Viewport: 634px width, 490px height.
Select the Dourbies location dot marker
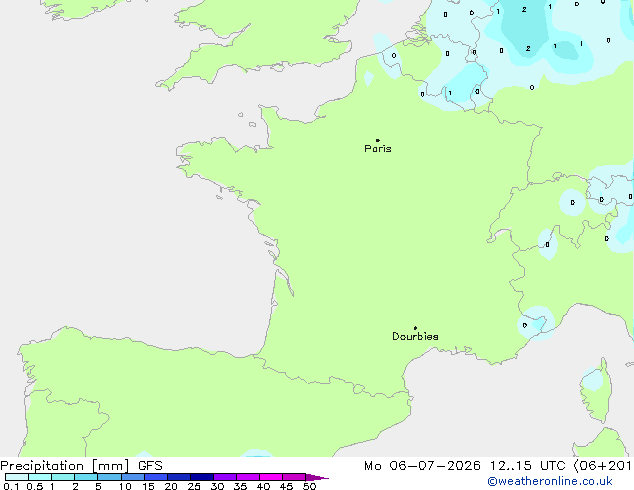[x=415, y=328]
